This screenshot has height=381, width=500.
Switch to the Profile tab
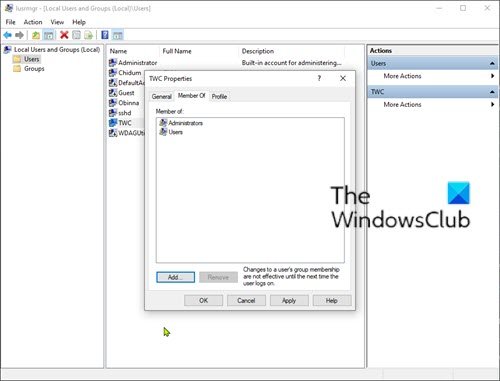point(219,97)
